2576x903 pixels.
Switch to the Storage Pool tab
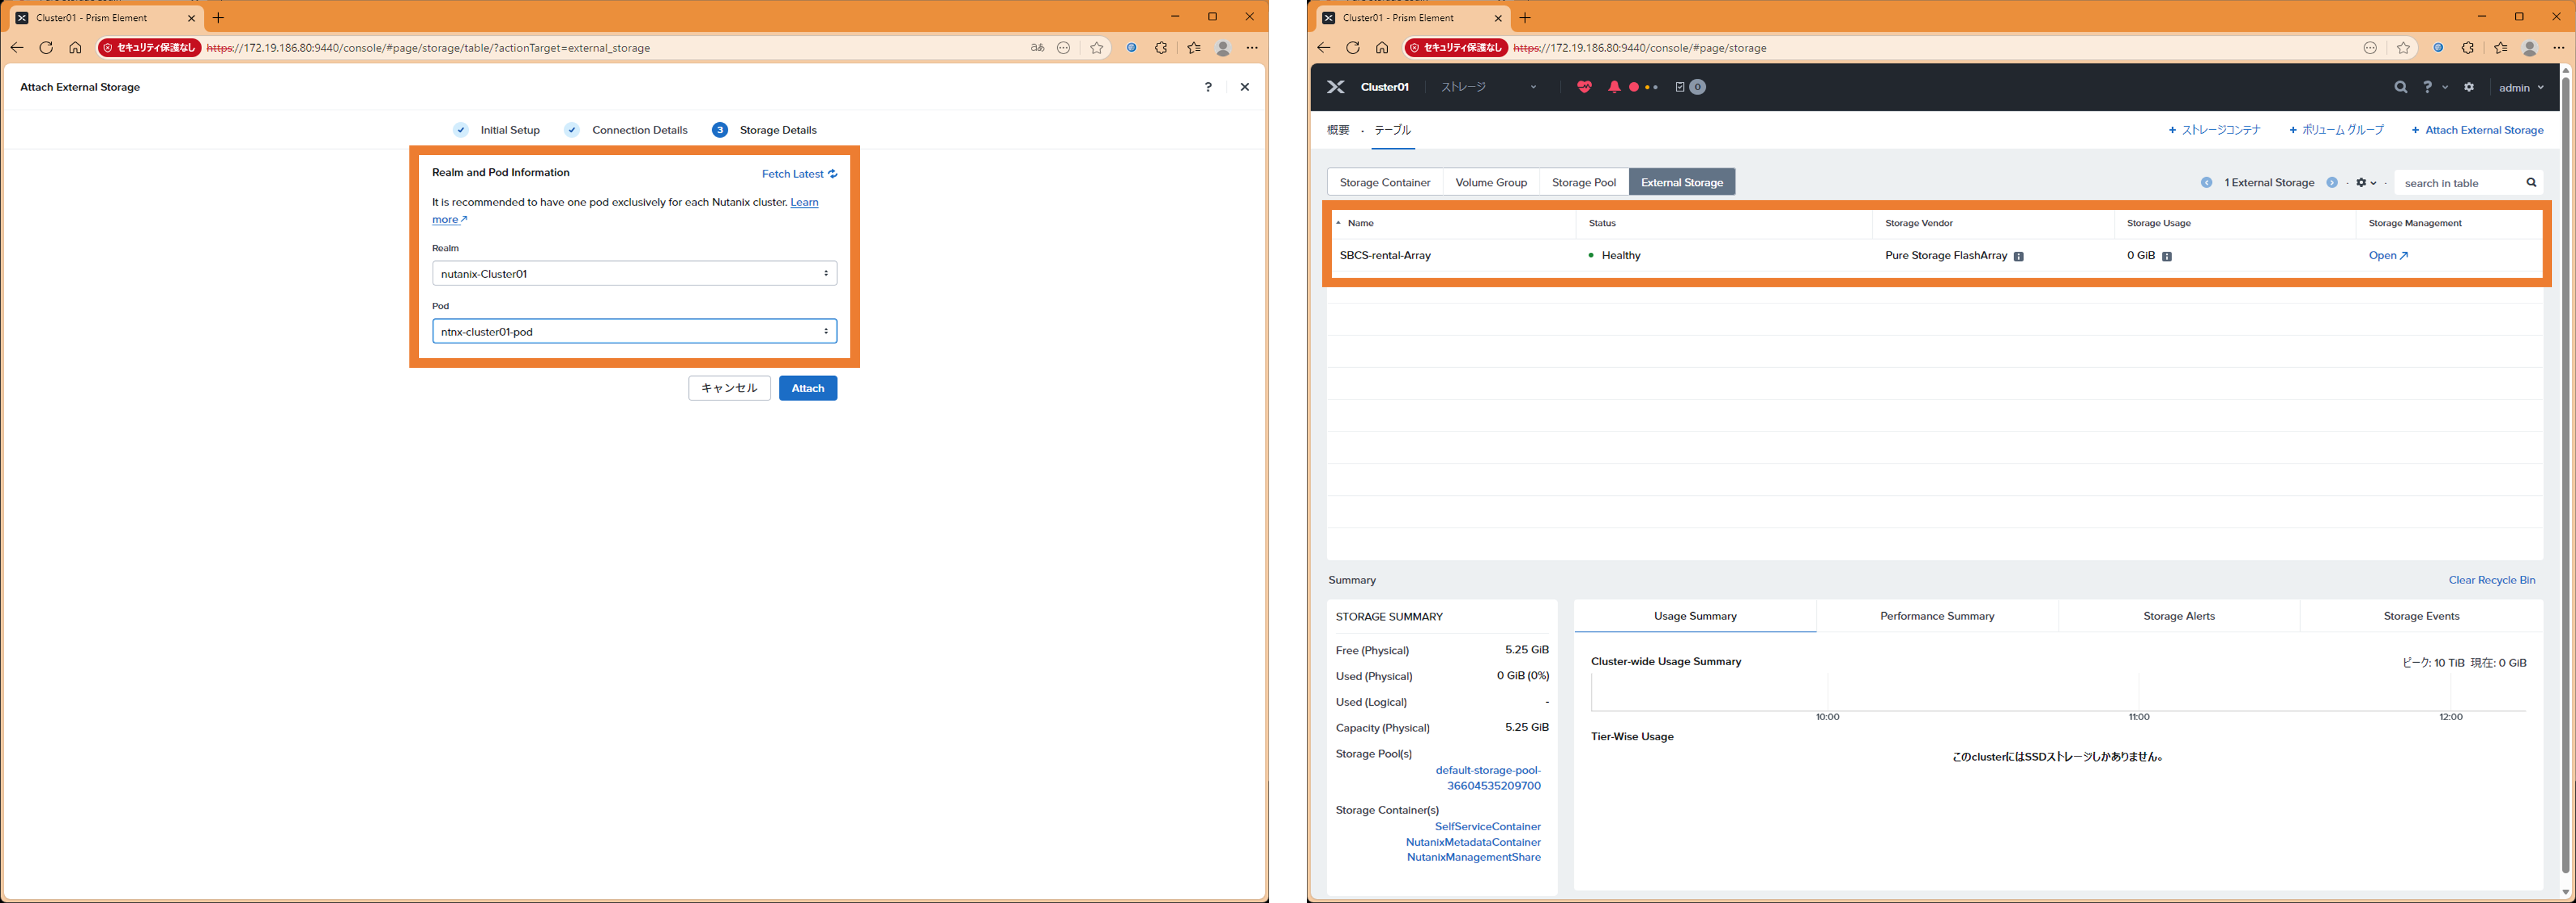(1583, 182)
